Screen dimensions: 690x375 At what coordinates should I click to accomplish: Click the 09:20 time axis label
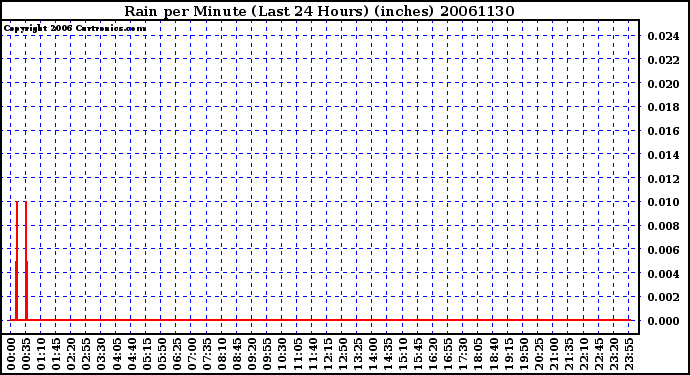pyautogui.click(x=252, y=354)
